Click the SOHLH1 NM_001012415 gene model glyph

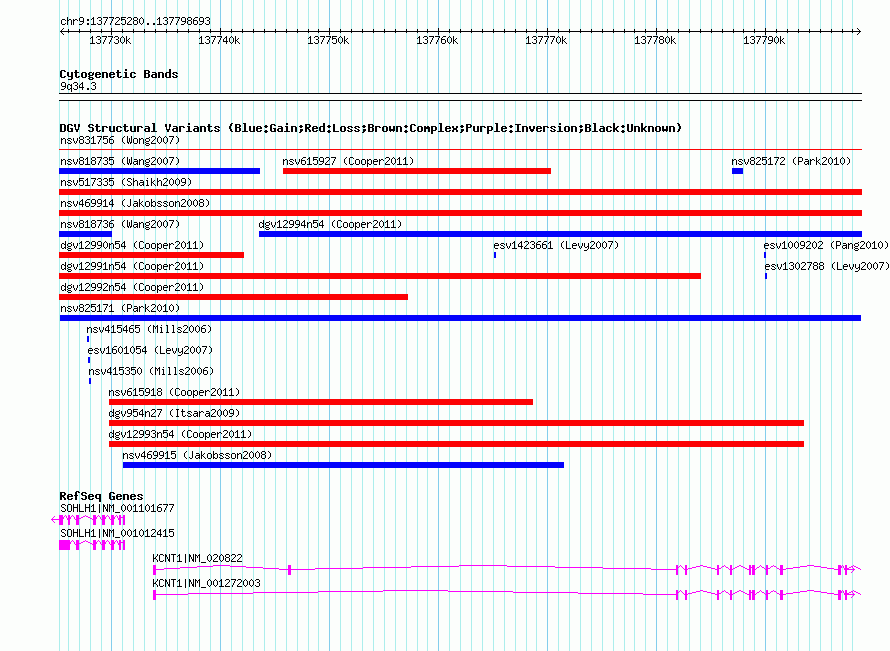(92, 545)
